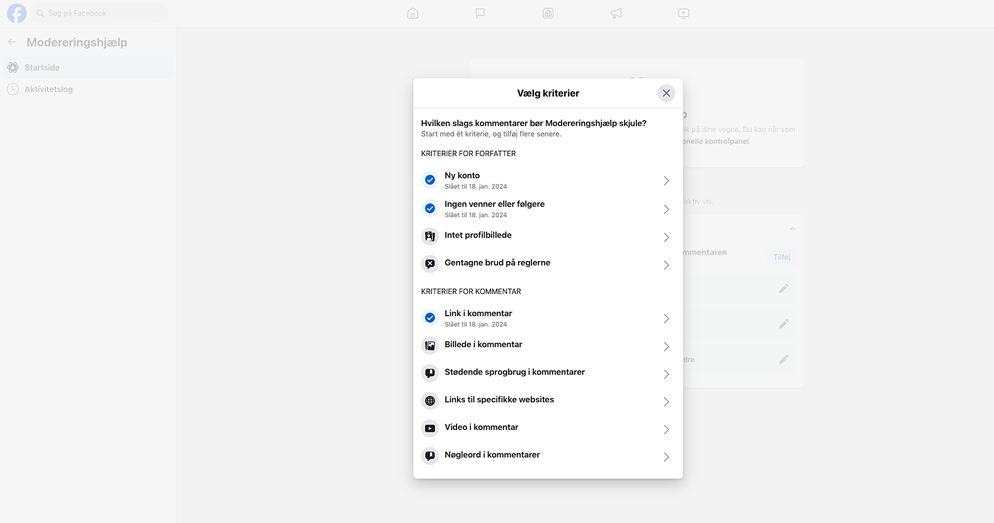994x523 pixels.
Task: Toggle the 'Link i kommentar' checkmark
Action: click(x=430, y=318)
